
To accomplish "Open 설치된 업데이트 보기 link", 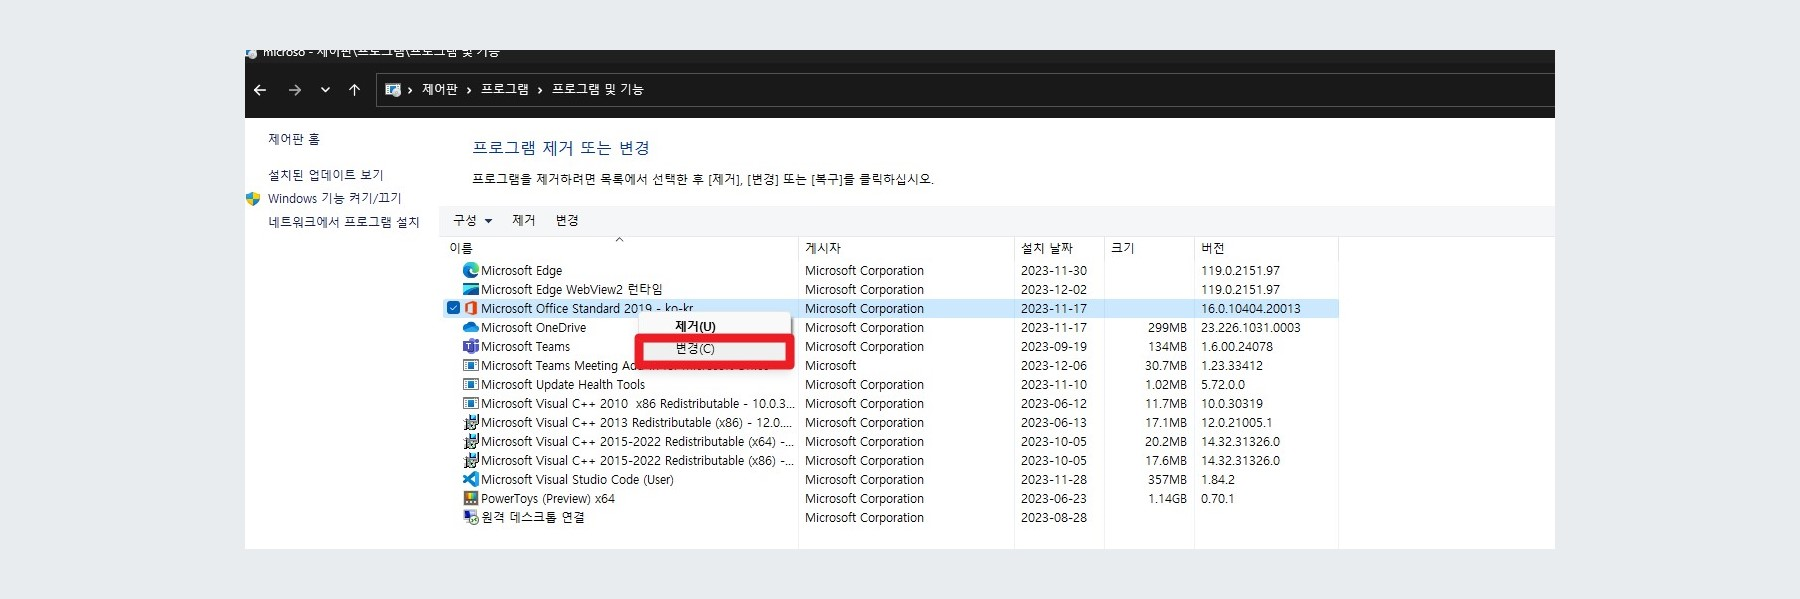I will tap(326, 175).
